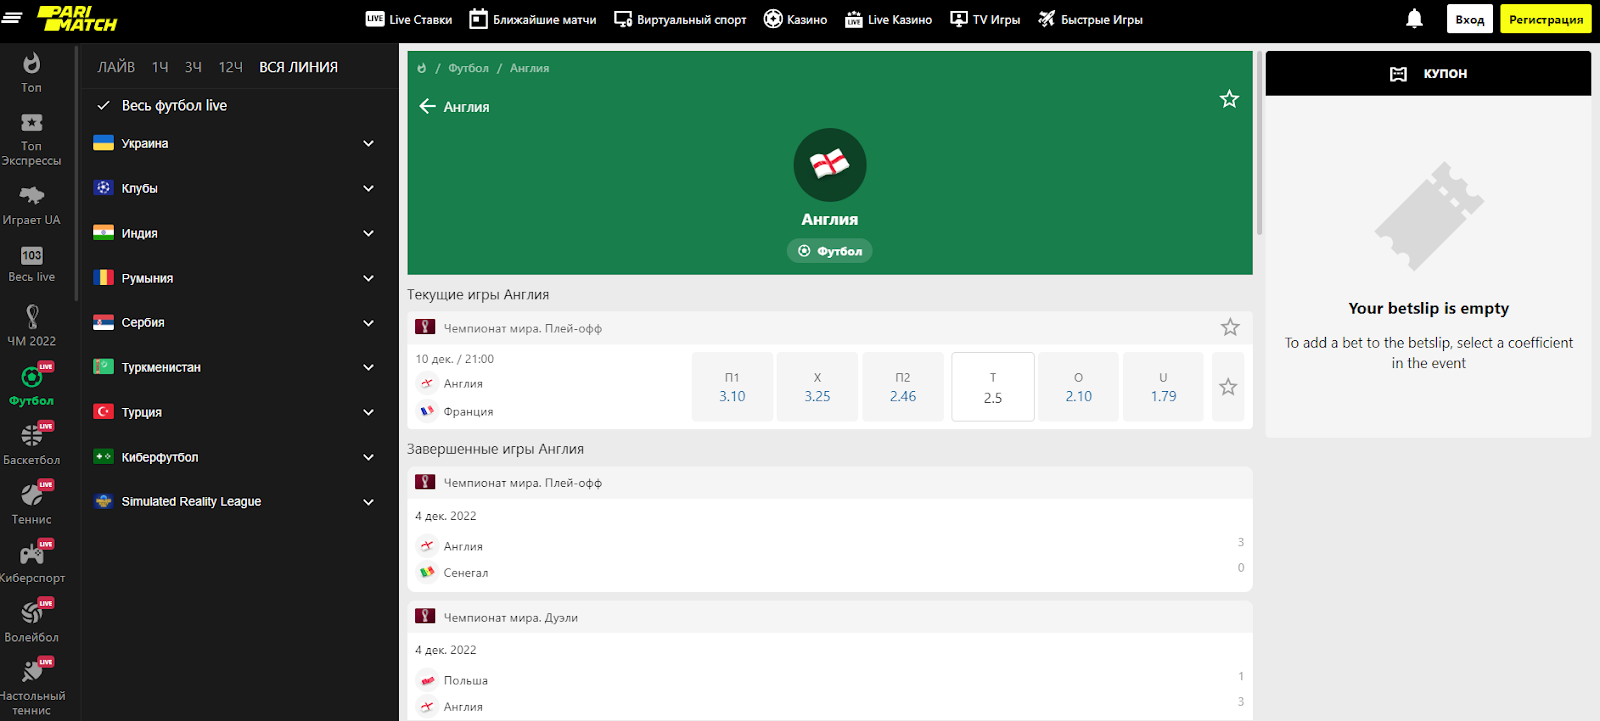
Task: Click the left sports sidebar scrollbar
Action: pyautogui.click(x=76, y=175)
